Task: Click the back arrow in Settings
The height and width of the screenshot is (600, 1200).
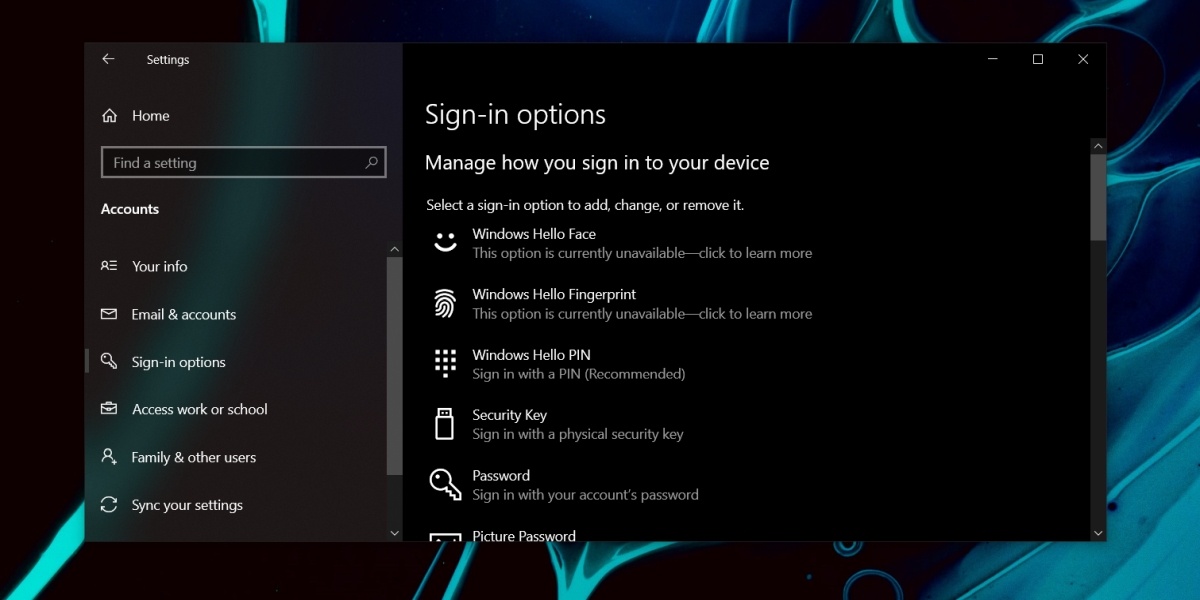Action: (108, 59)
